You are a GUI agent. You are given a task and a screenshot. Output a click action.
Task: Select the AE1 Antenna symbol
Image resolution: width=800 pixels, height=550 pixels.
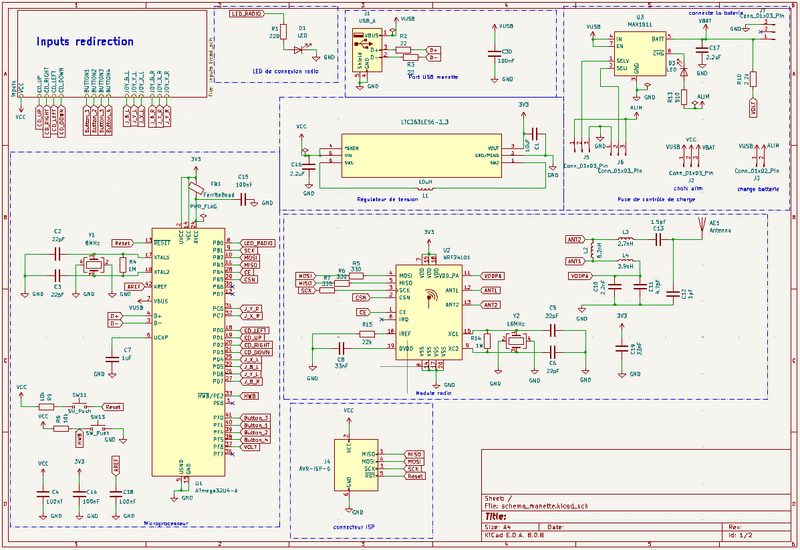coord(703,227)
